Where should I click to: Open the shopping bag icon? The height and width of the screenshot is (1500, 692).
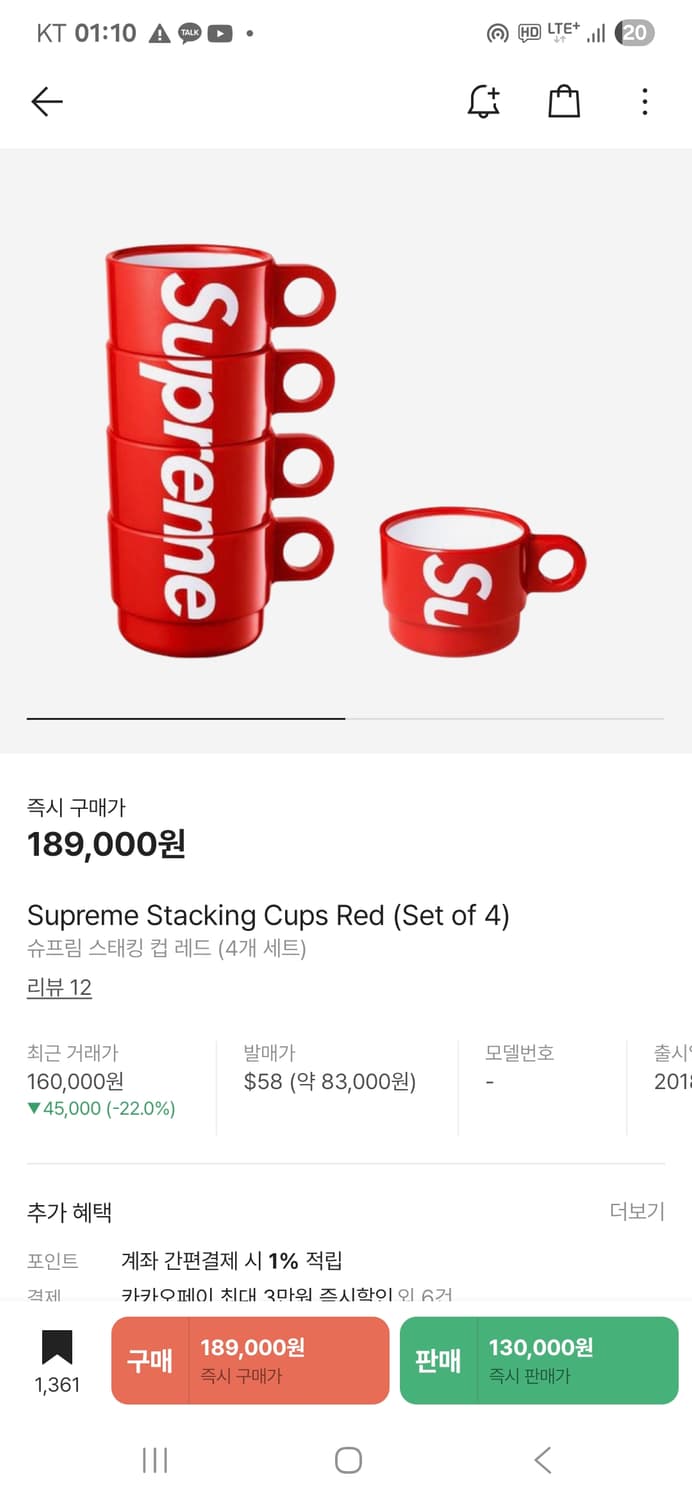[564, 101]
